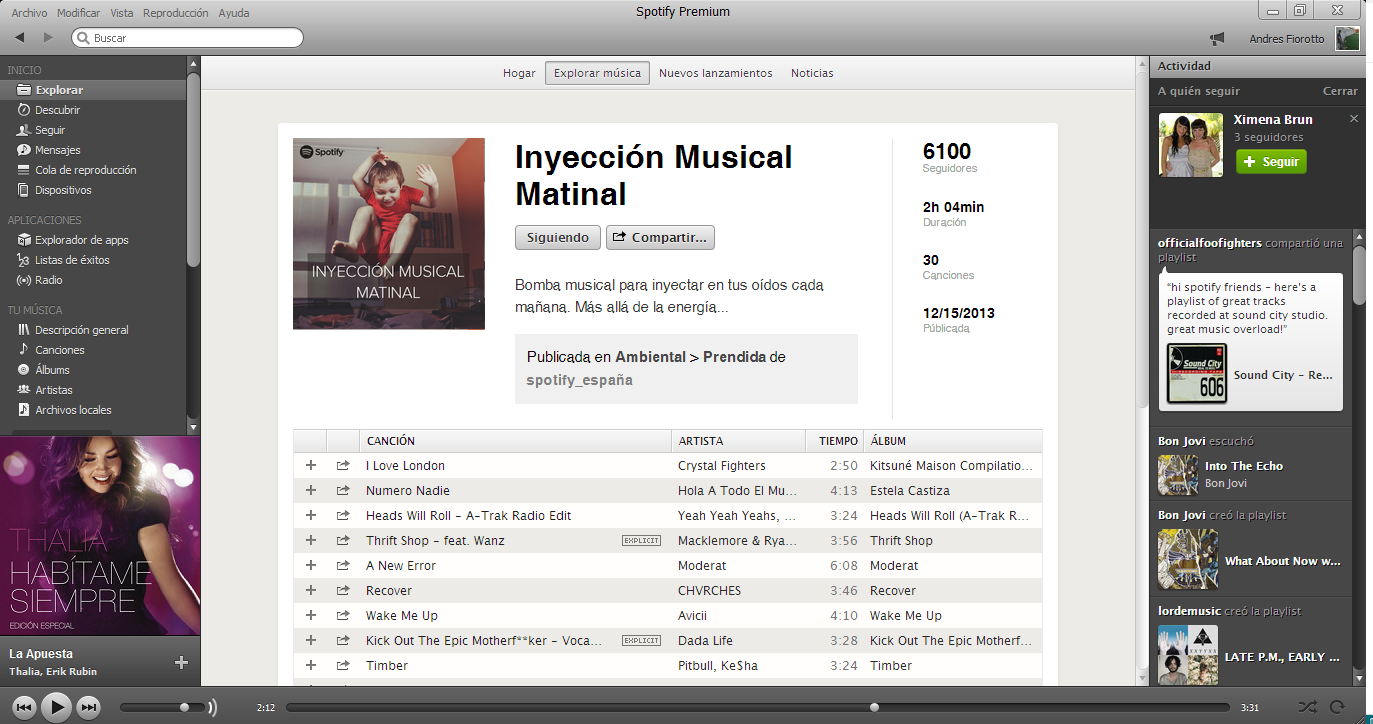
Task: Follow Ximena Brun with Seguir button
Action: tap(1271, 161)
